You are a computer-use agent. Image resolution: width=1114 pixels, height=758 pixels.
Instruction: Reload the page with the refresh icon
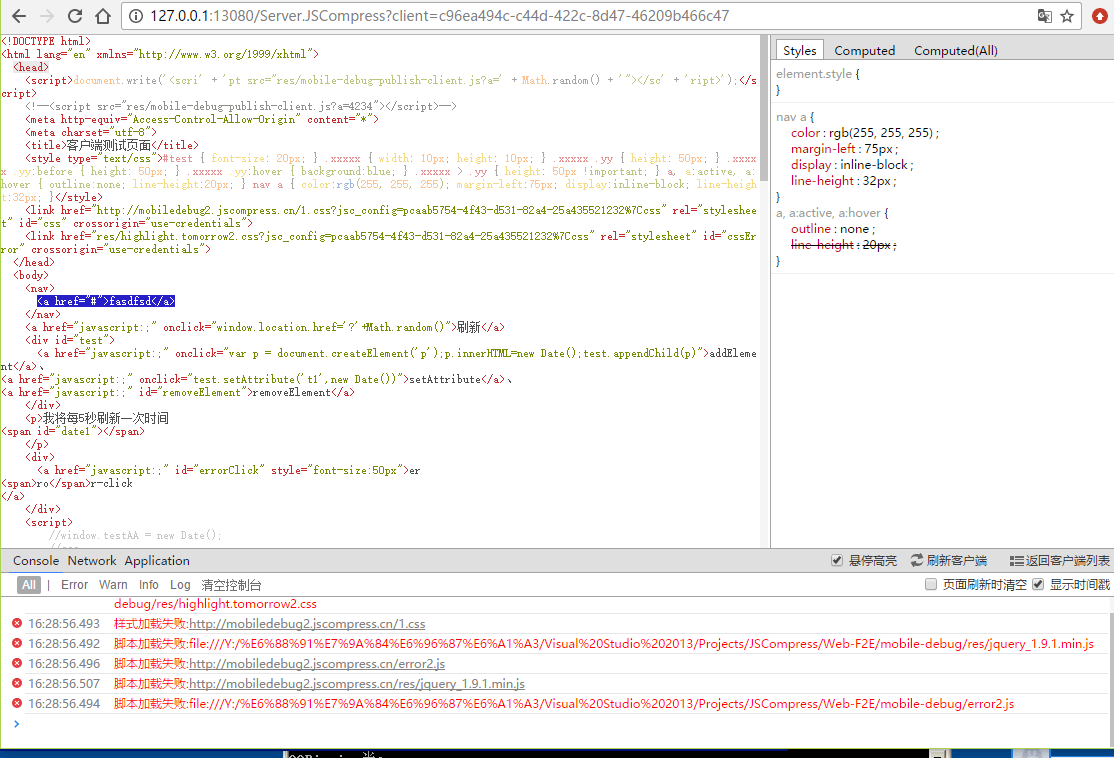[x=75, y=16]
